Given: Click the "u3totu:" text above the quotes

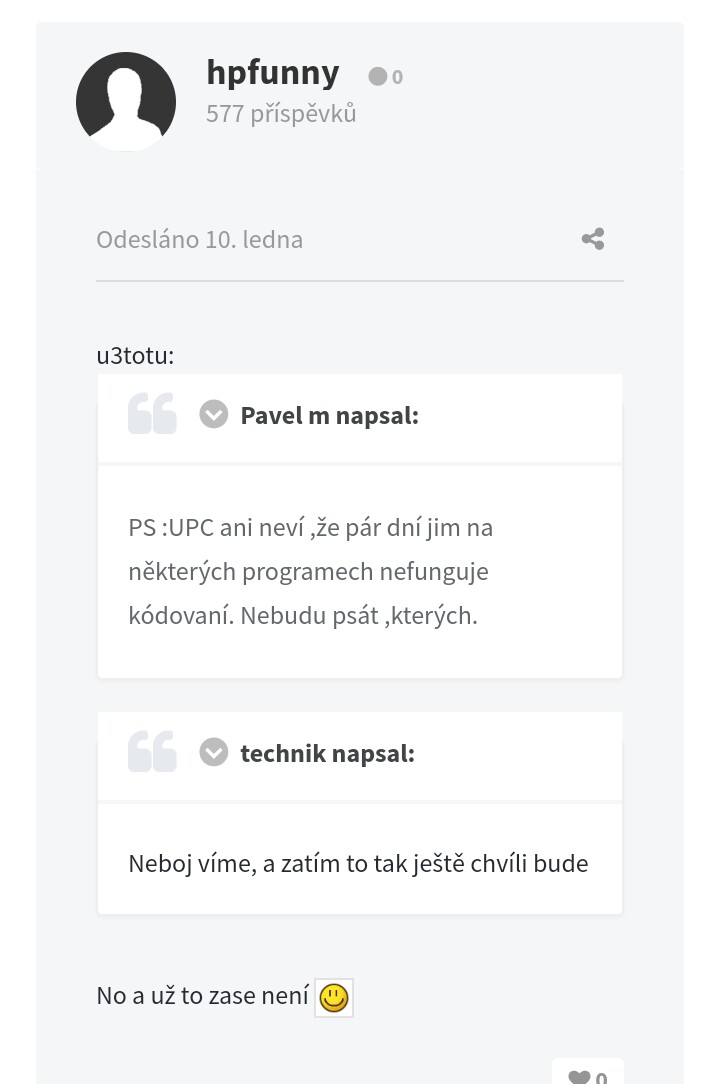Looking at the screenshot, I should click(135, 355).
